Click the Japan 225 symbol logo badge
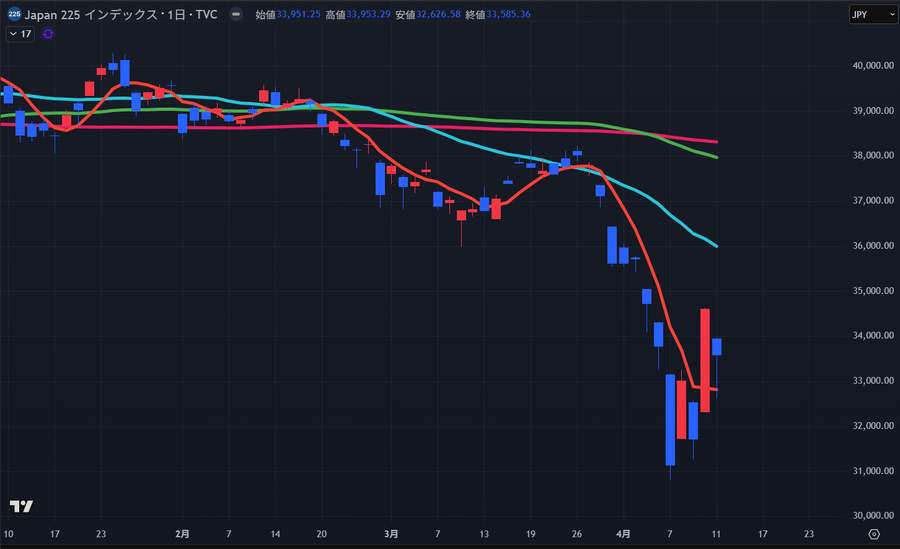Viewport: 900px width, 549px height. [14, 14]
